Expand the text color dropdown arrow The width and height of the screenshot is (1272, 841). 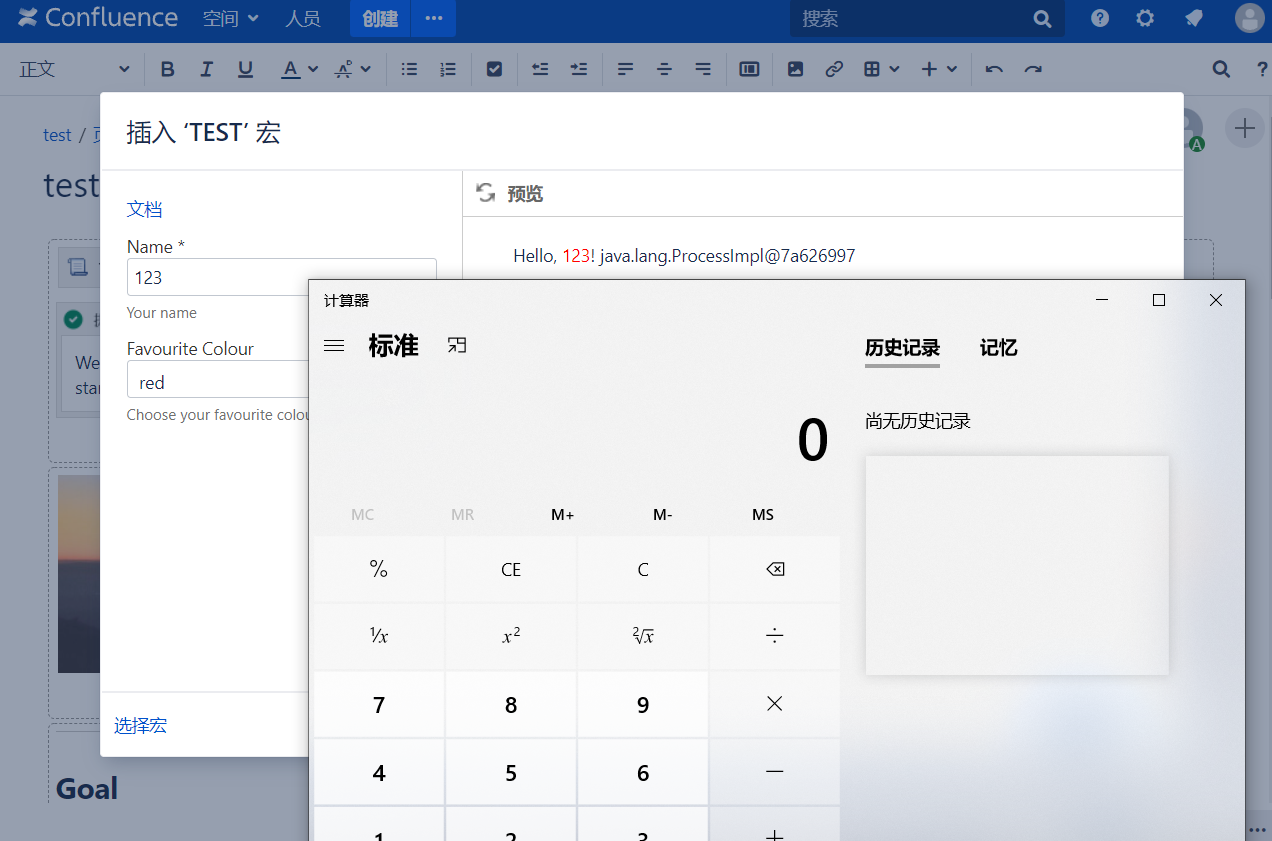point(313,69)
